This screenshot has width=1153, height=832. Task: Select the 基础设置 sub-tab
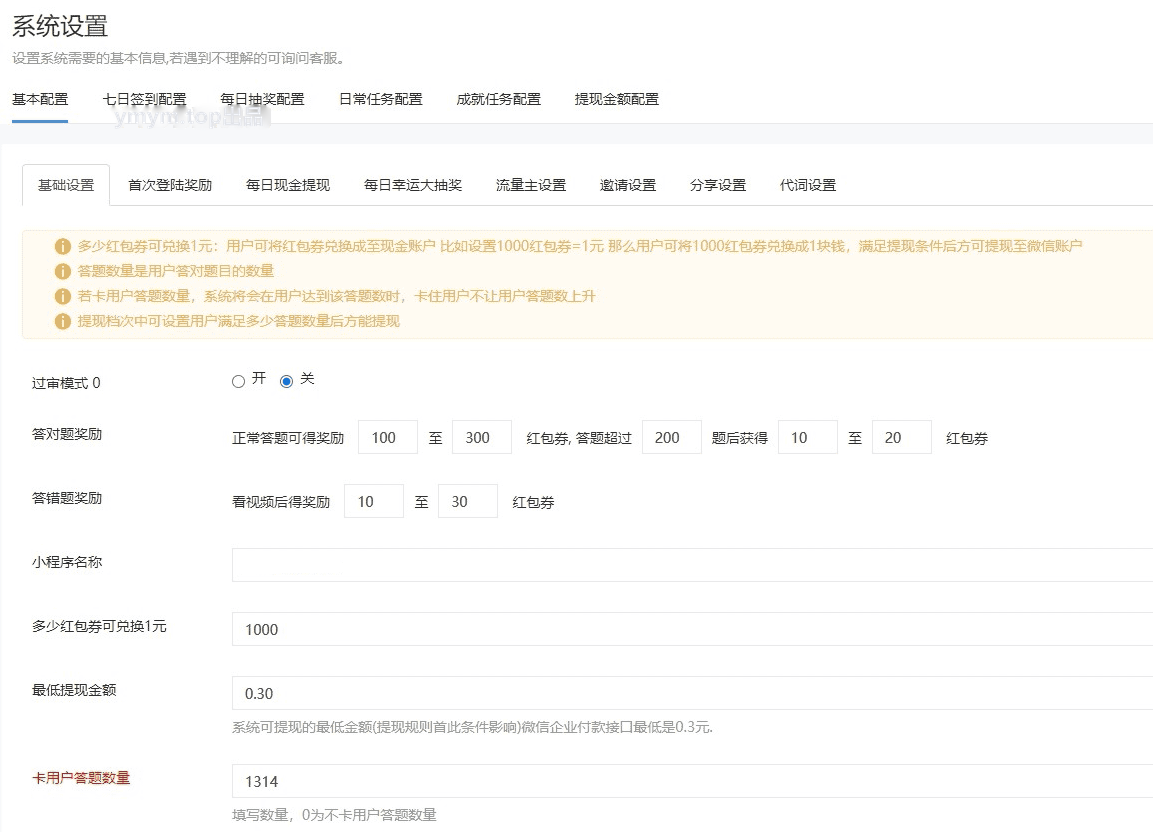pos(66,185)
